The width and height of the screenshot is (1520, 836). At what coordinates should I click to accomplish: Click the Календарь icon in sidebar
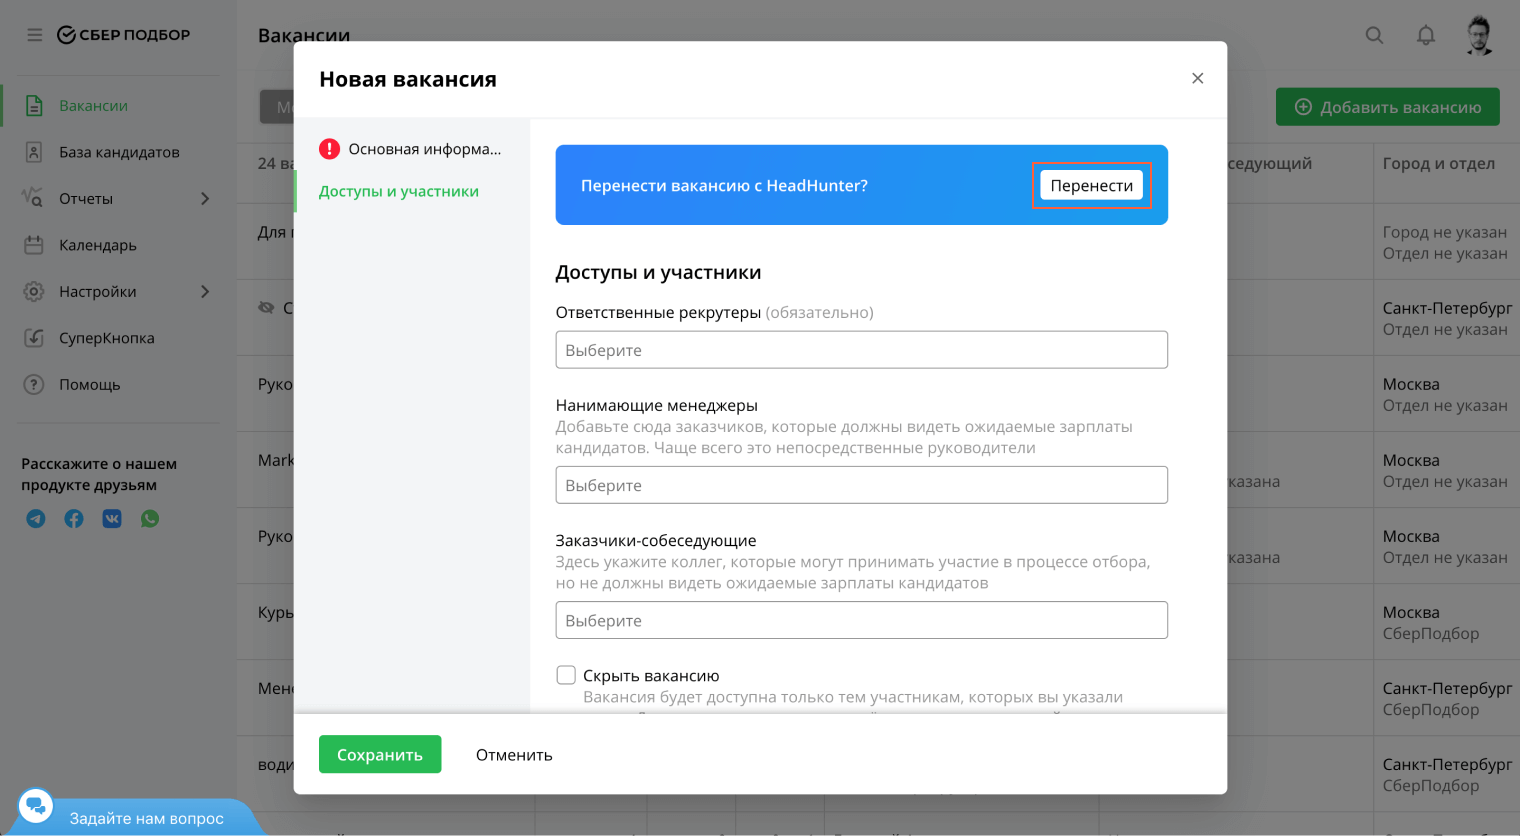pyautogui.click(x=34, y=245)
